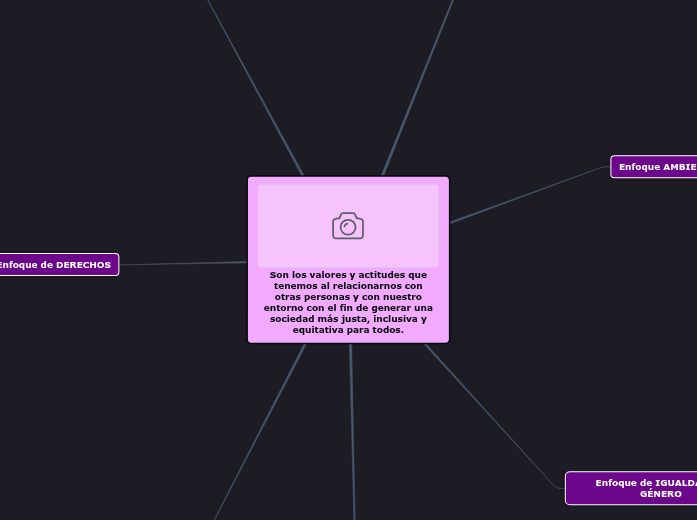Click the 'equitativa para todos.' text line
Screen dimensions: 697x520
[x=348, y=330]
